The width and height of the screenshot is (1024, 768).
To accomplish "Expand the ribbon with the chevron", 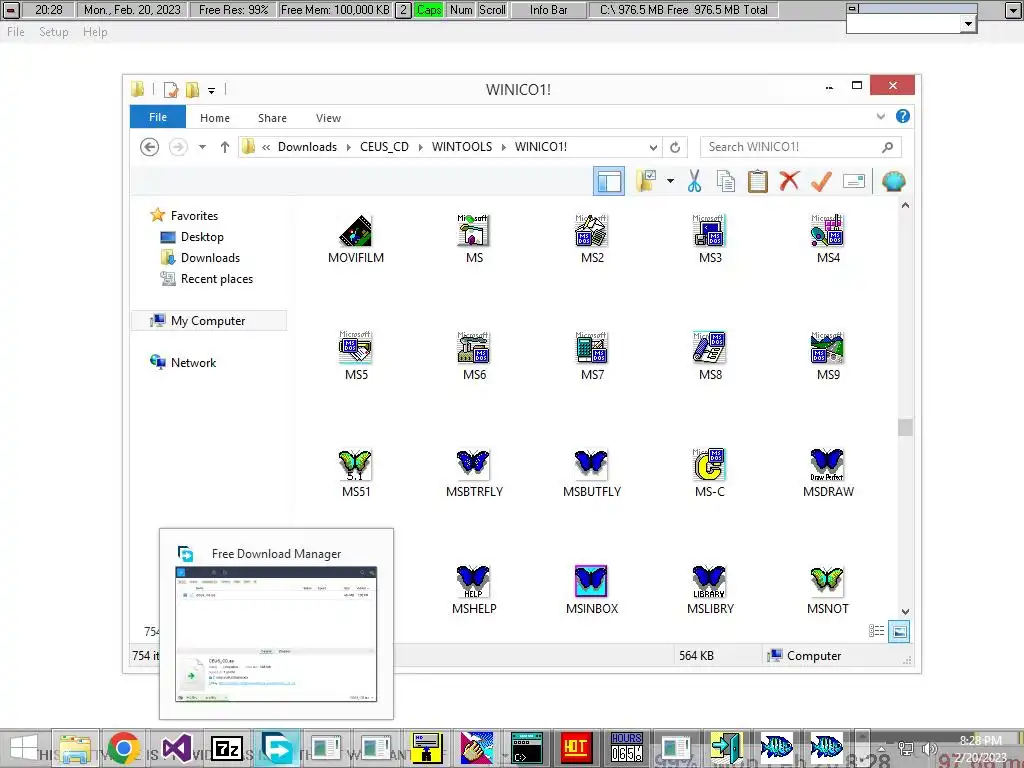I will pos(880,117).
